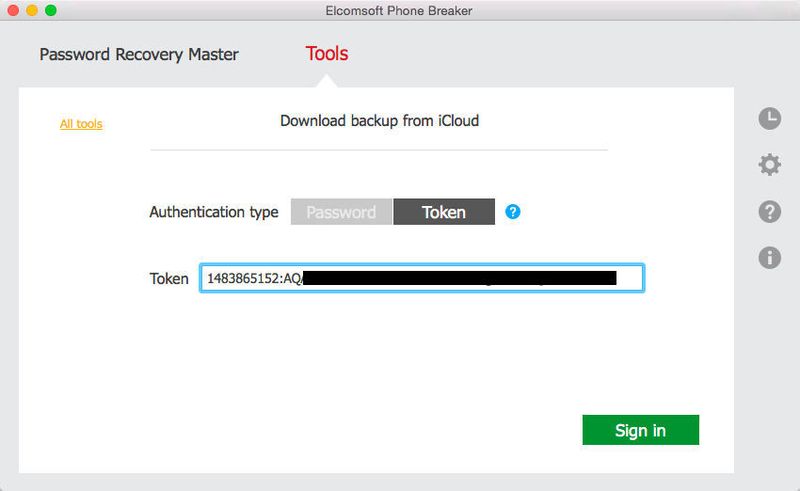Open the history clock icon
800x491 pixels.
coord(769,118)
